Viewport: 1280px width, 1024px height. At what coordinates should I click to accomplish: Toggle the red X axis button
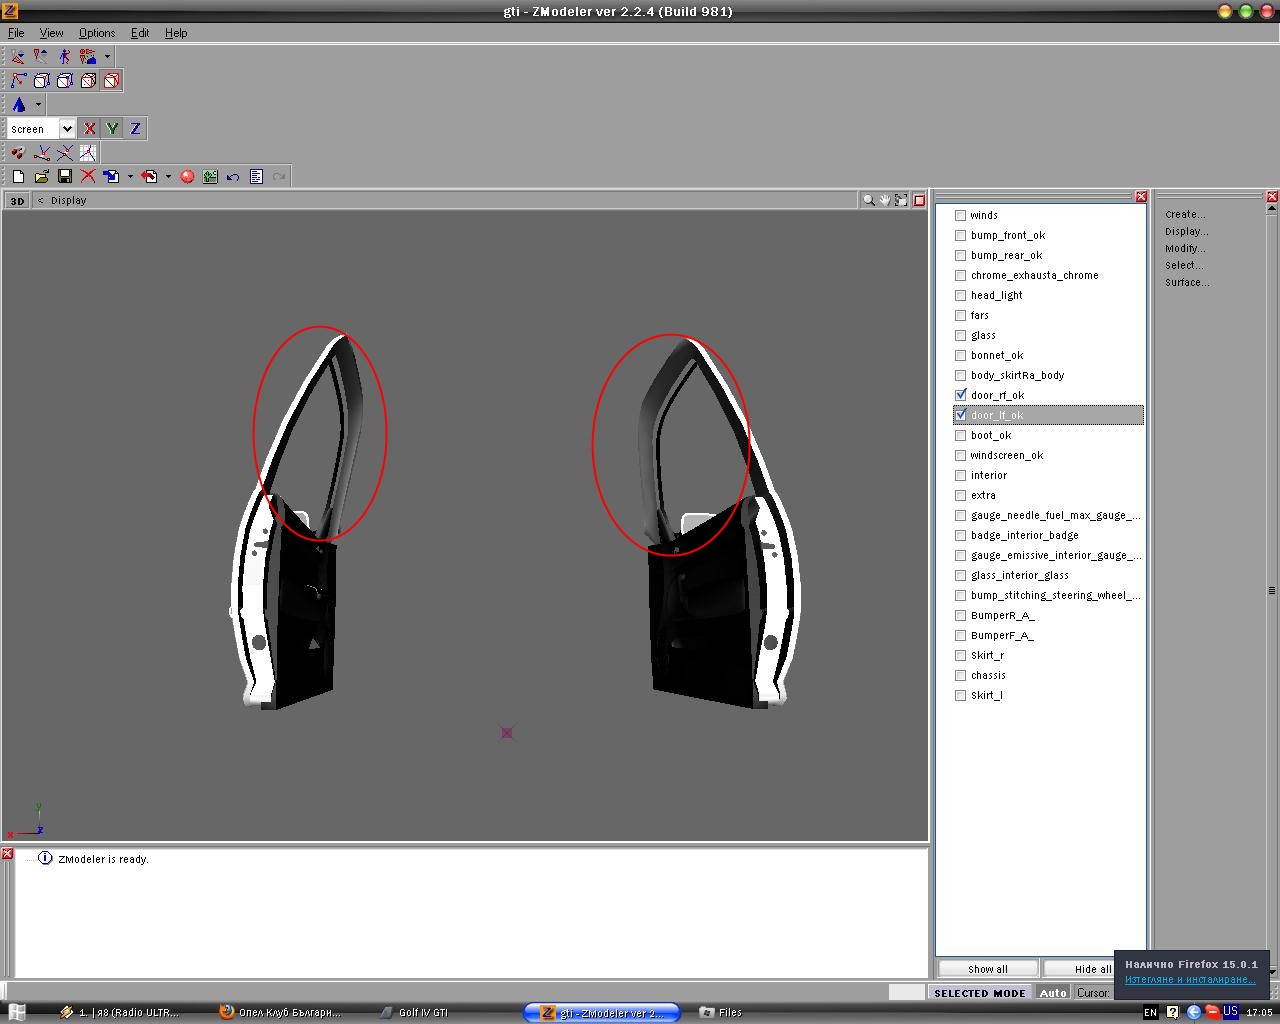click(90, 128)
